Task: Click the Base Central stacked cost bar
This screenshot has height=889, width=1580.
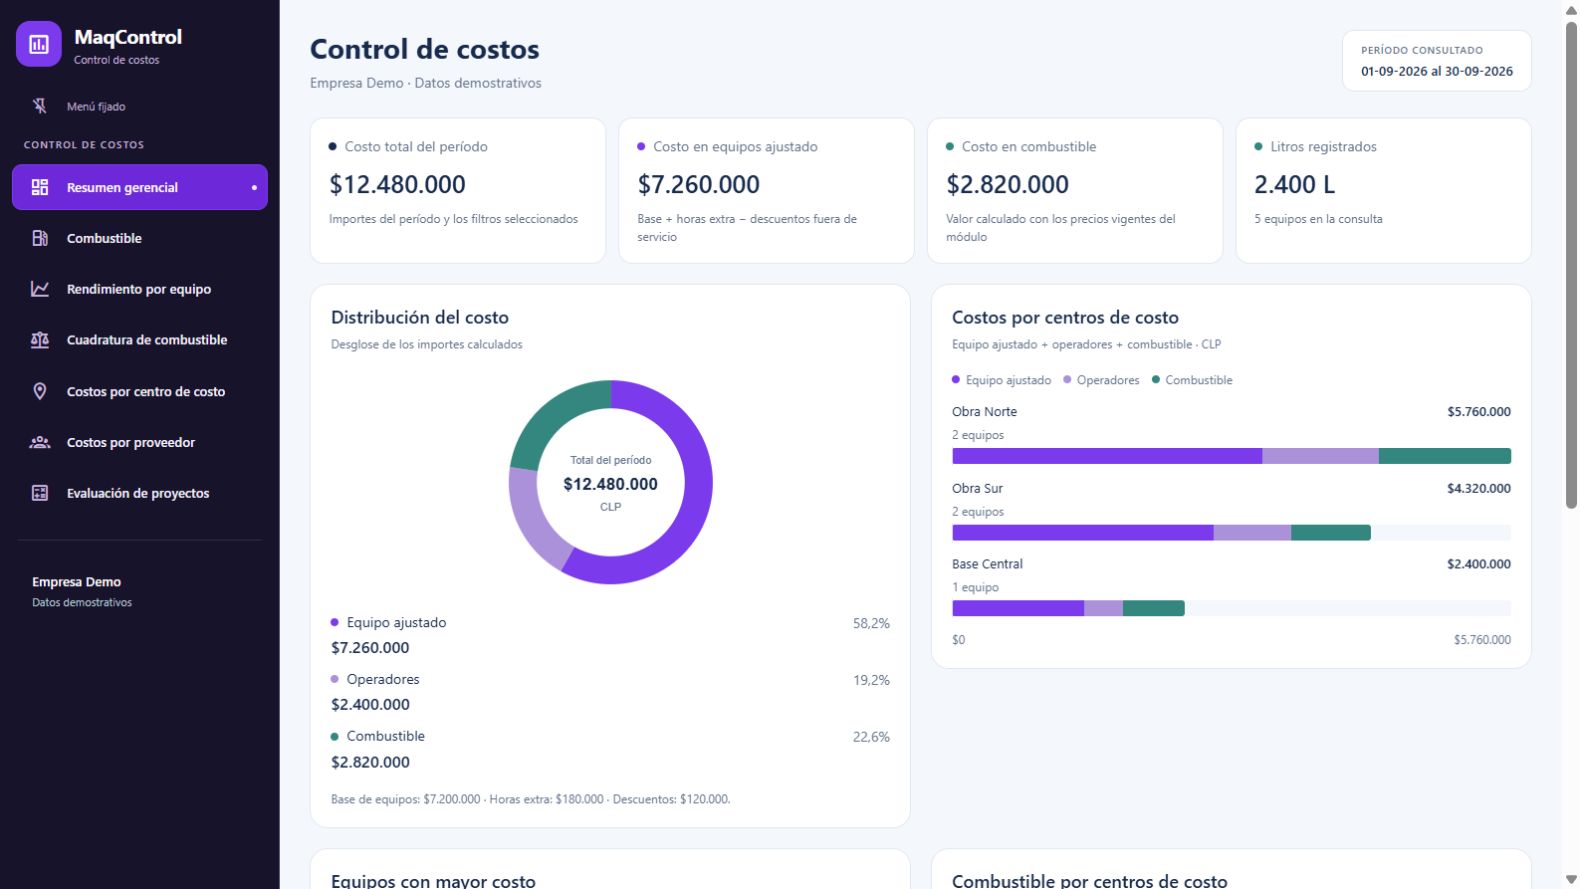Action: coord(1068,608)
